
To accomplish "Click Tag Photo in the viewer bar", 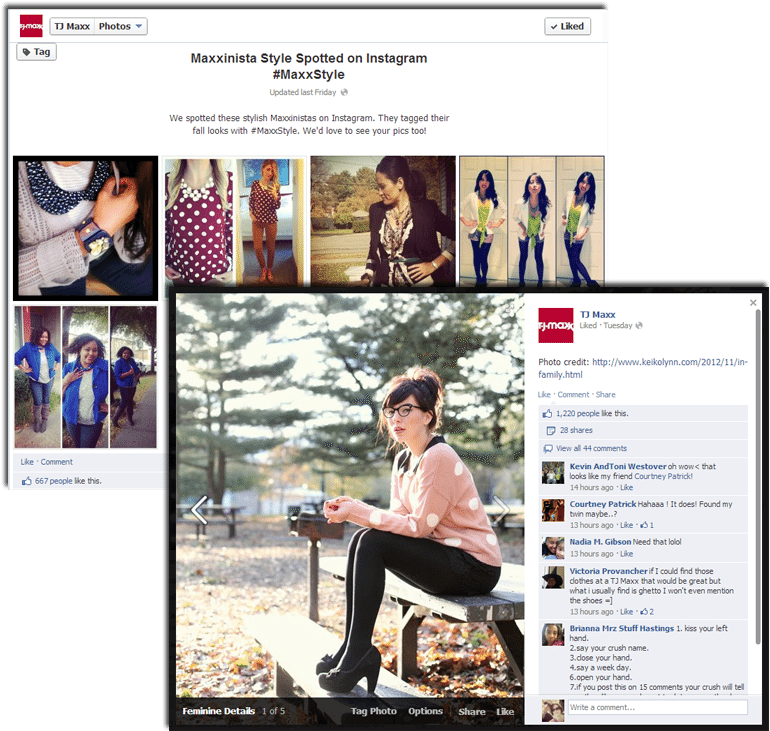I will (374, 711).
